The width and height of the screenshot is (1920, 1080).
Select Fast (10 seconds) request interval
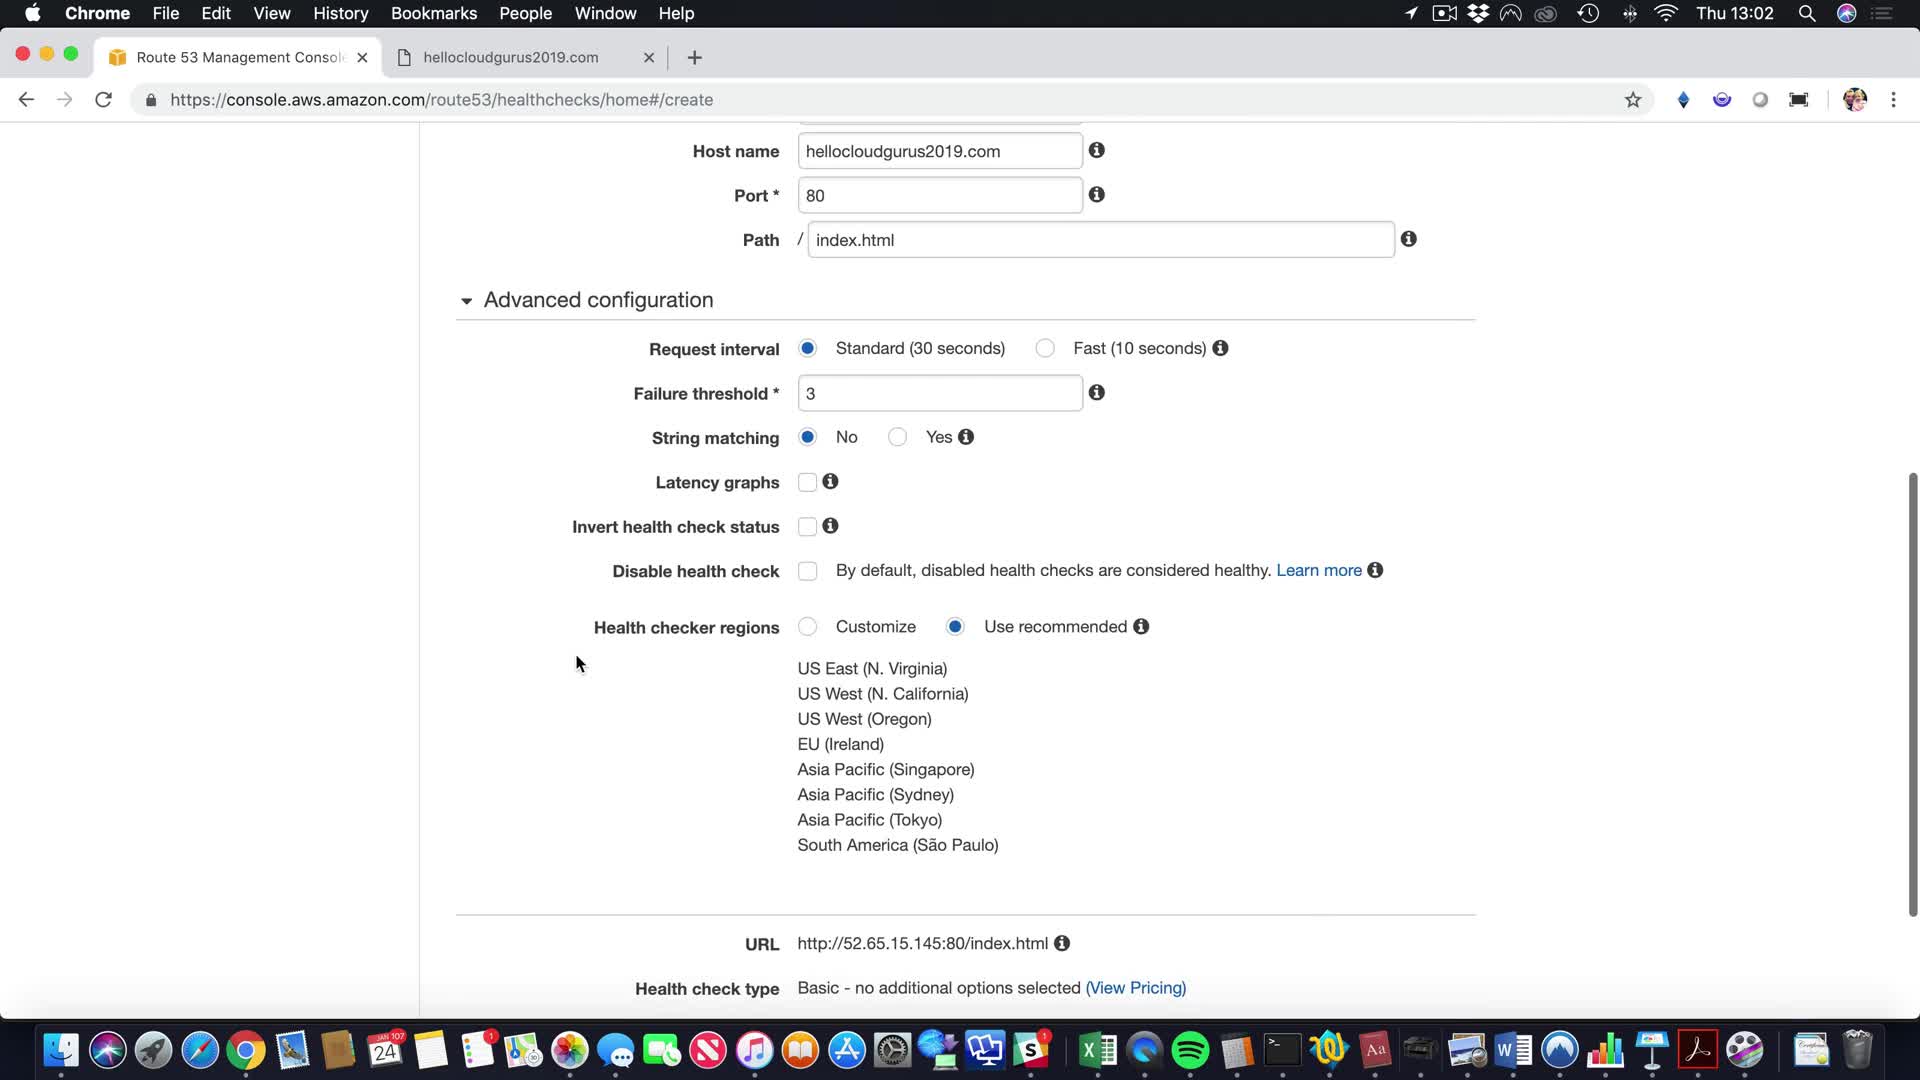(1045, 348)
